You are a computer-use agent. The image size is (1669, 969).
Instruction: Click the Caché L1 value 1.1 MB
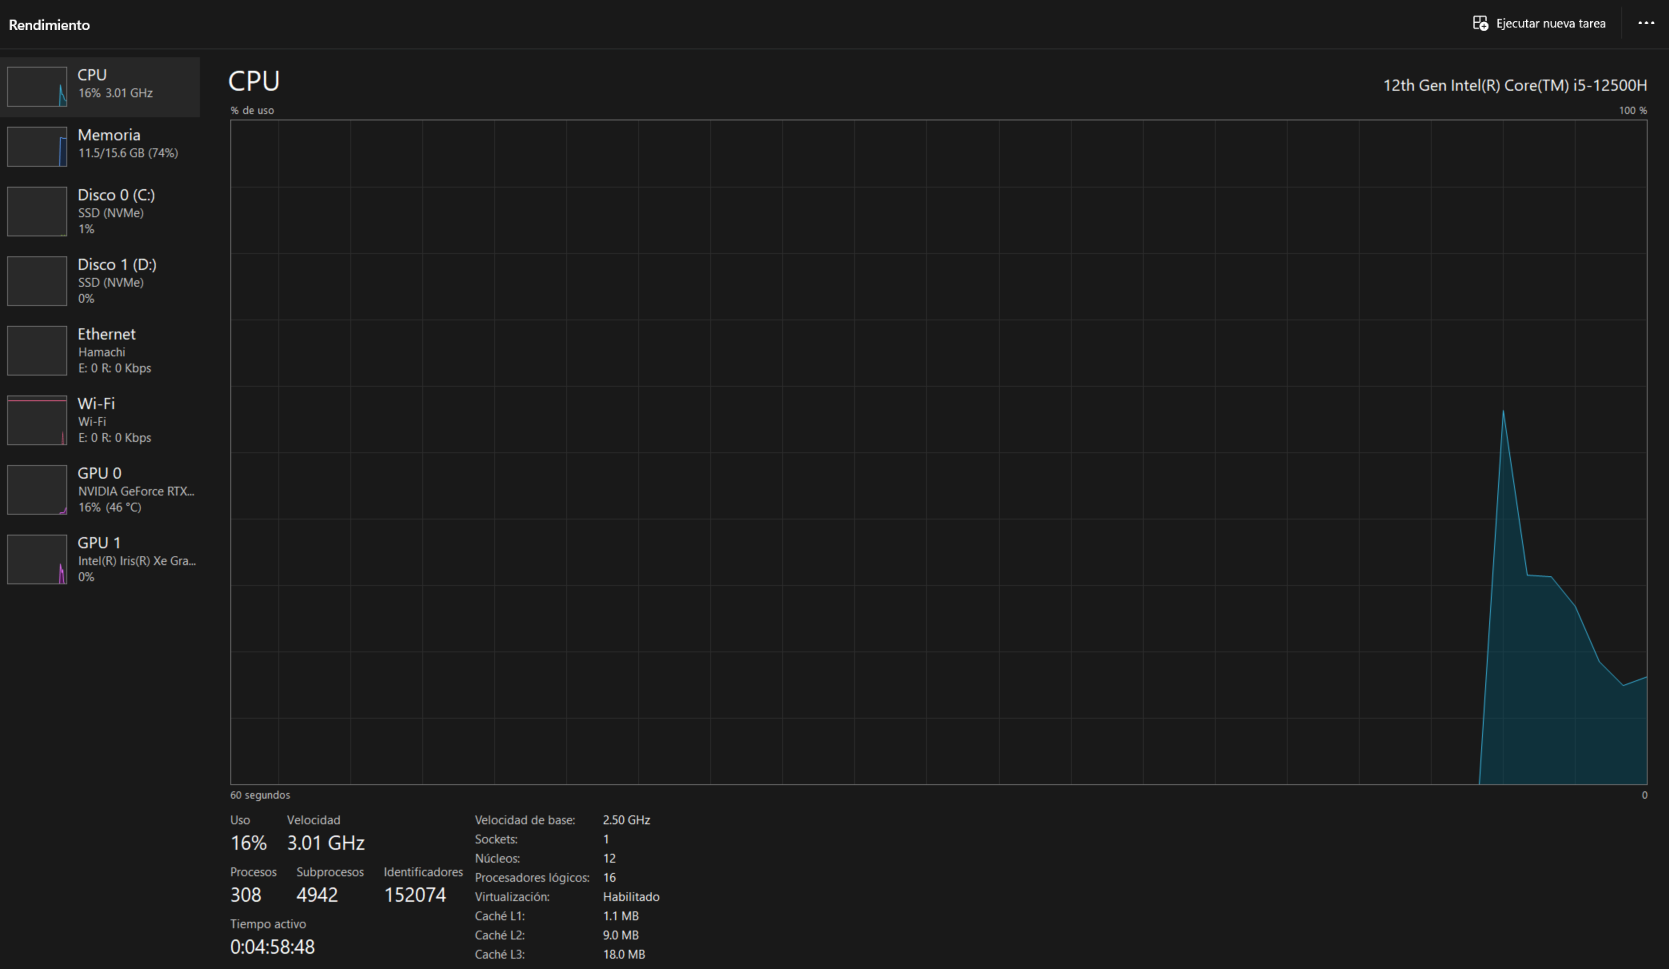[621, 916]
